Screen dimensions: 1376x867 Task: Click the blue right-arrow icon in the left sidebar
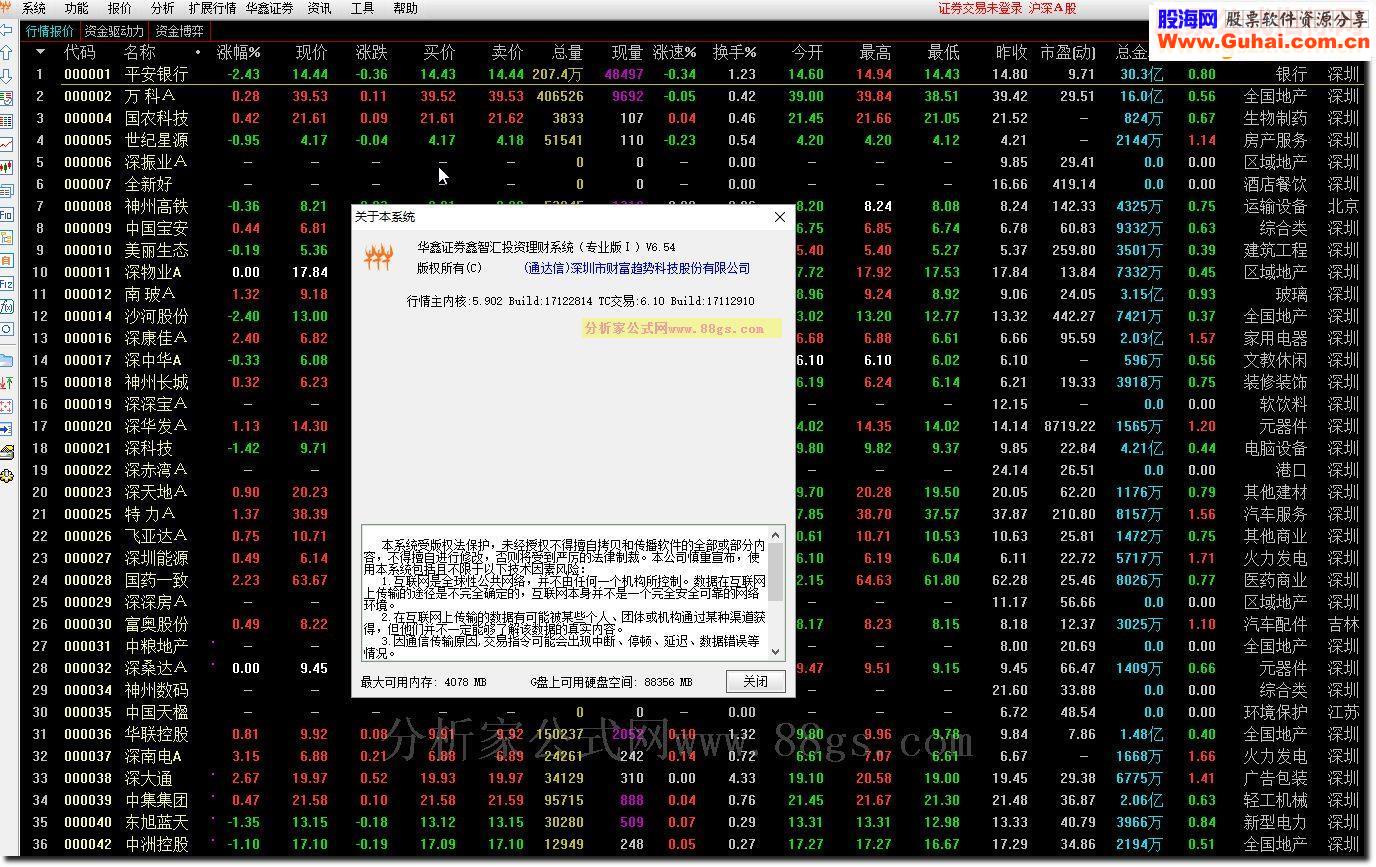6,428
